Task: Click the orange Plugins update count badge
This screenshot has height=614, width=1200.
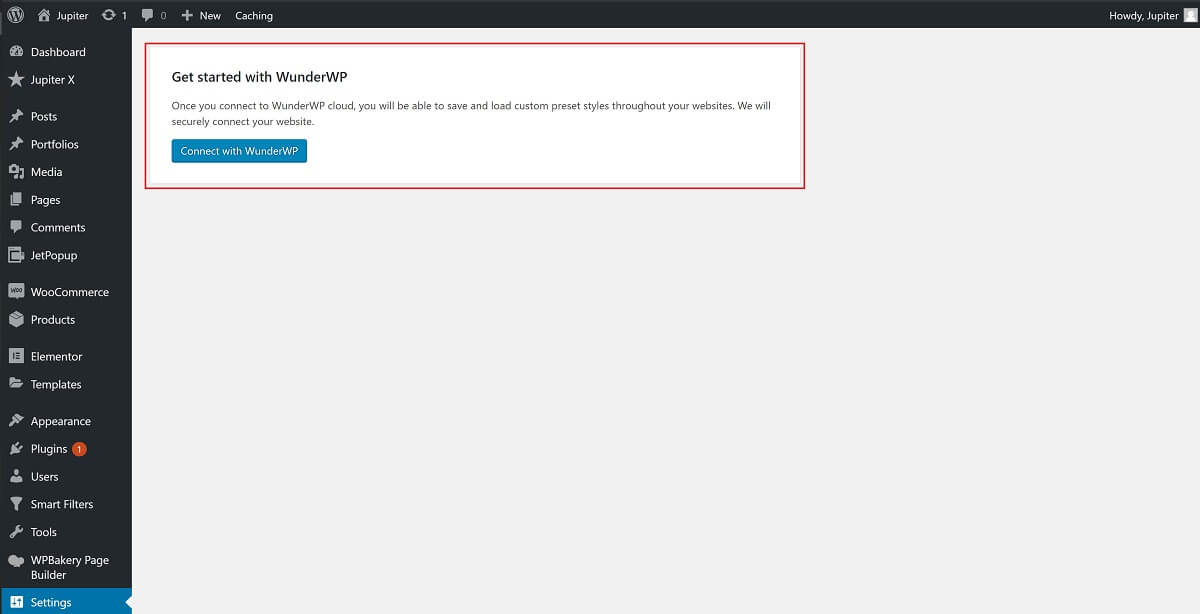Action: coord(79,449)
